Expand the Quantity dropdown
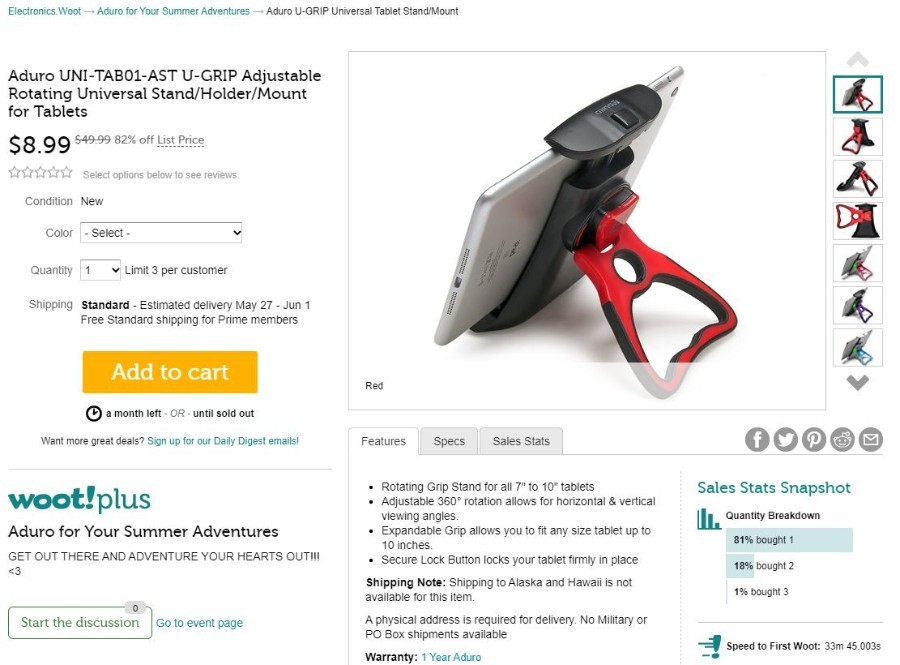Viewport: 900px width, 665px height. click(x=100, y=270)
